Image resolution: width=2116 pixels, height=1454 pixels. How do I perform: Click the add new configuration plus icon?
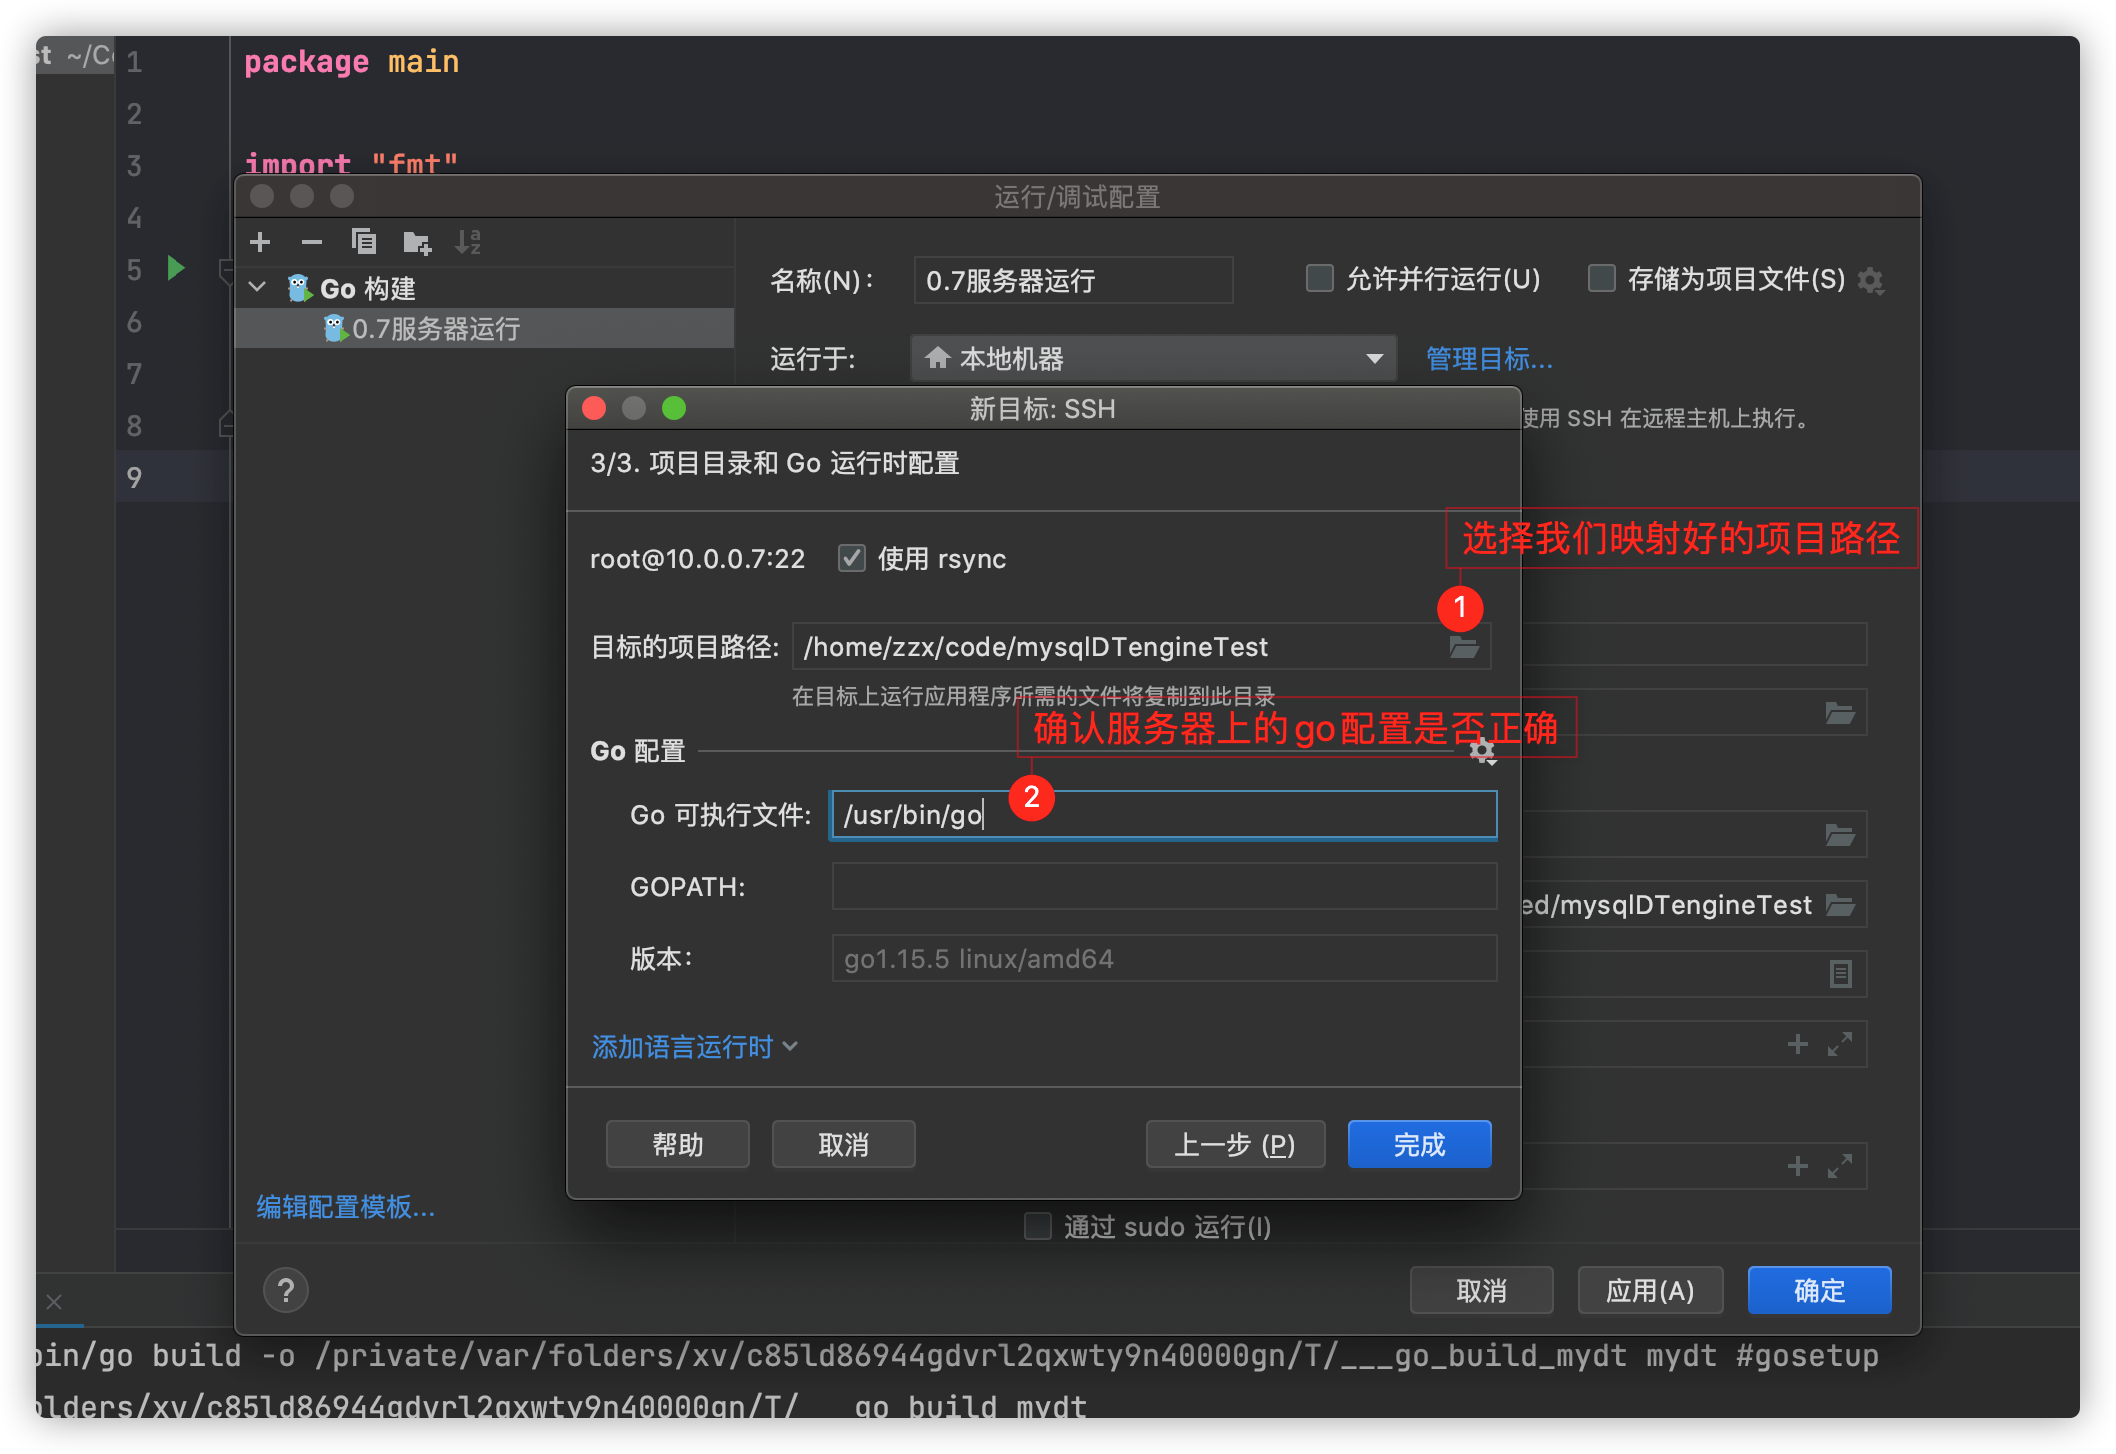click(260, 242)
